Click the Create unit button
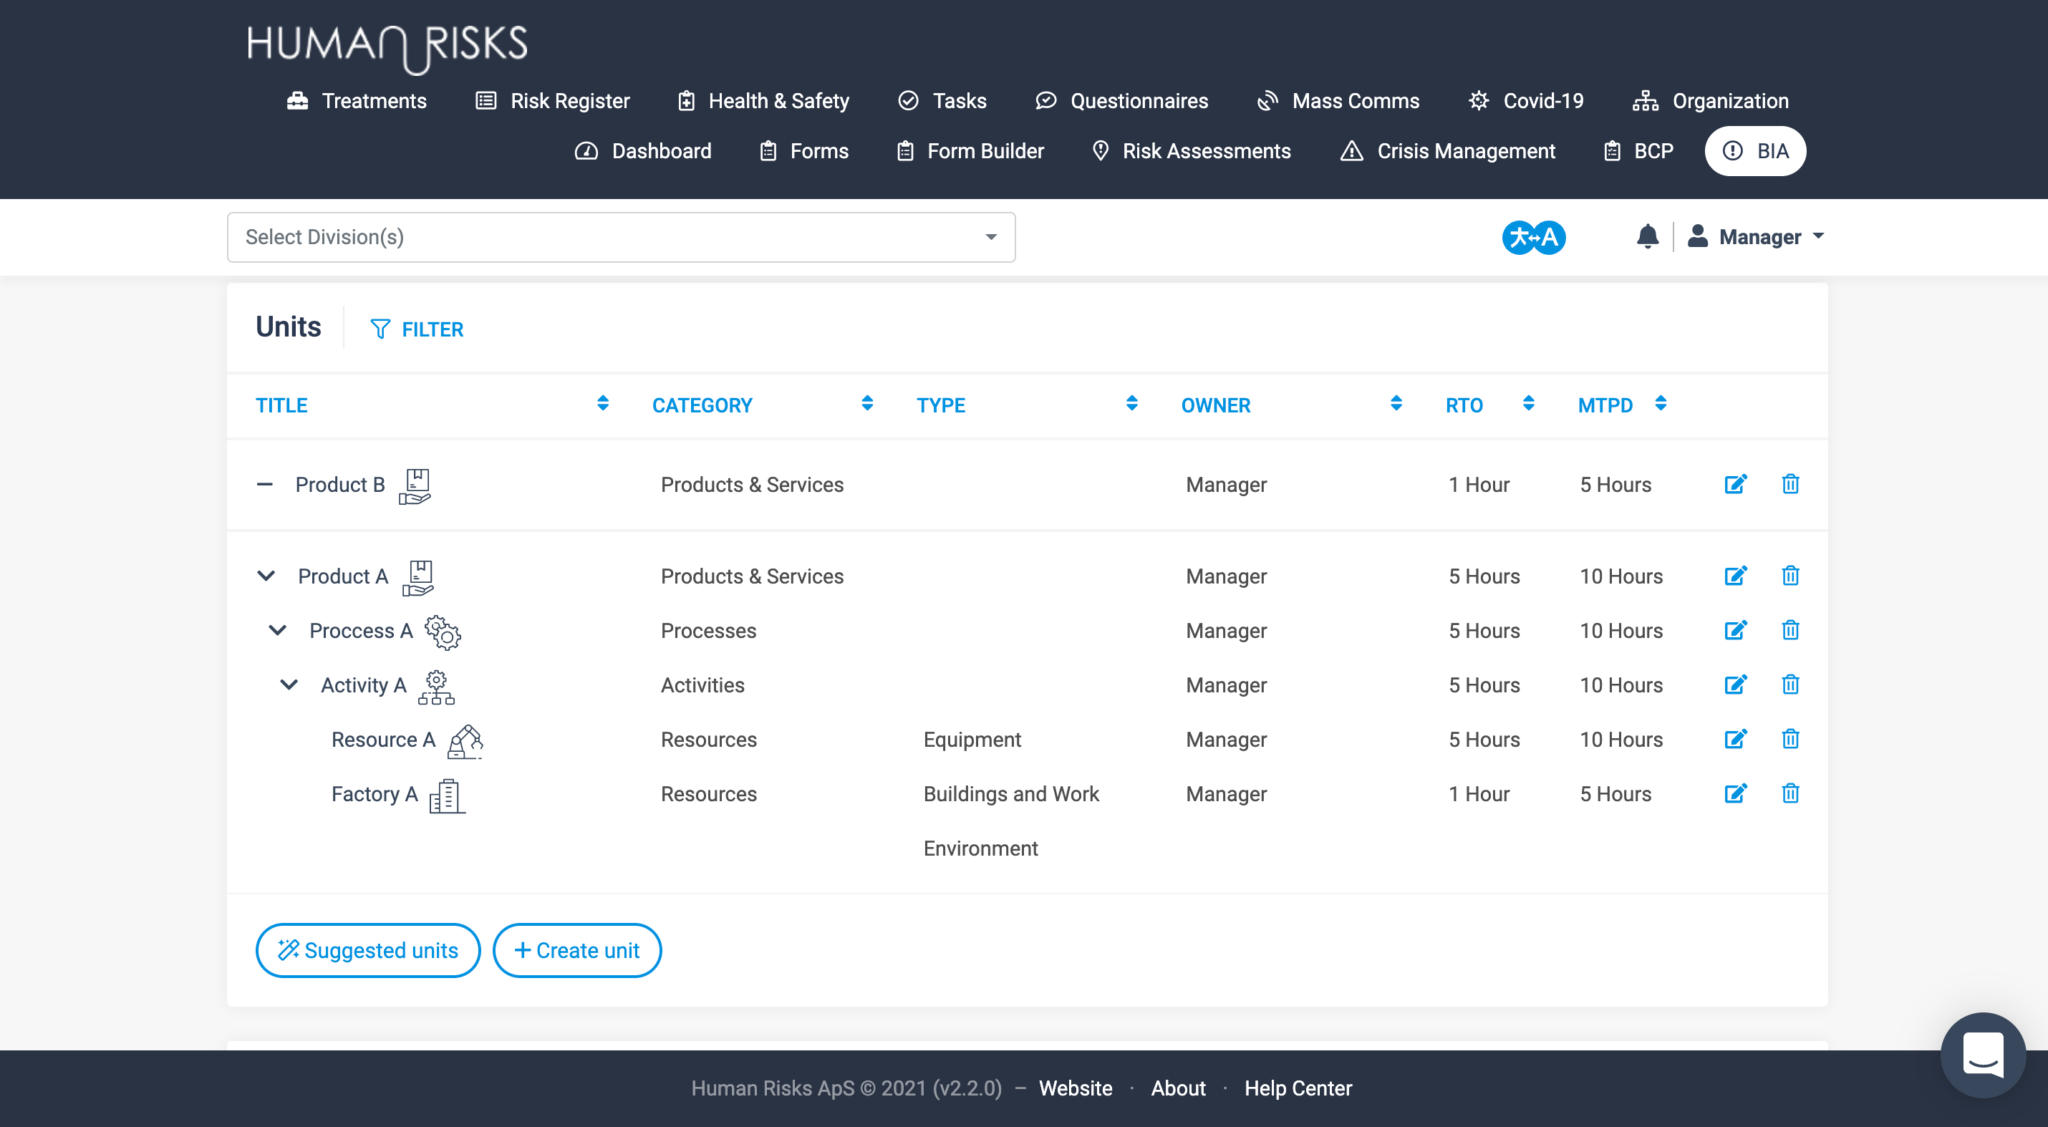This screenshot has width=2048, height=1127. click(x=577, y=950)
